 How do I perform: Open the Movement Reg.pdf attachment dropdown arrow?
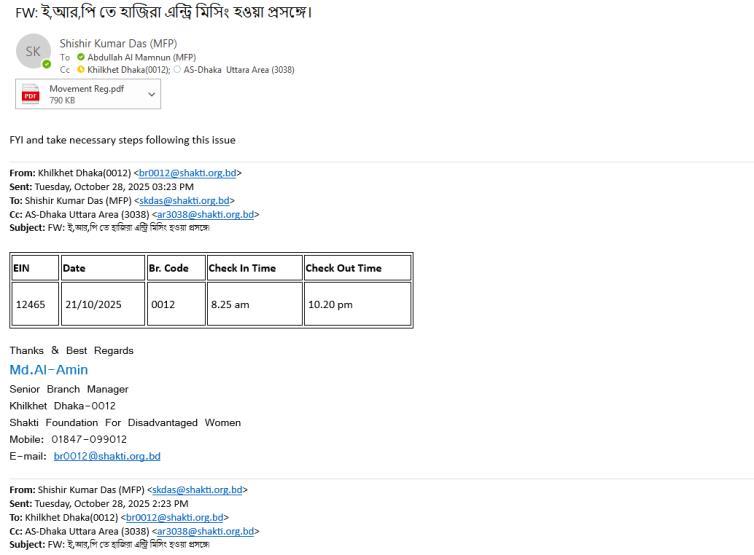151,94
